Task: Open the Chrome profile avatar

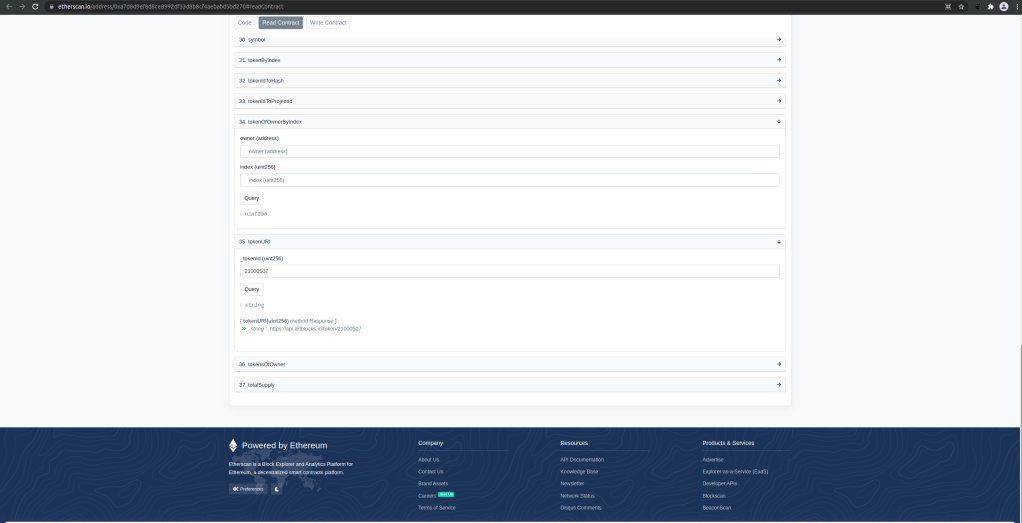Action: coord(1003,6)
